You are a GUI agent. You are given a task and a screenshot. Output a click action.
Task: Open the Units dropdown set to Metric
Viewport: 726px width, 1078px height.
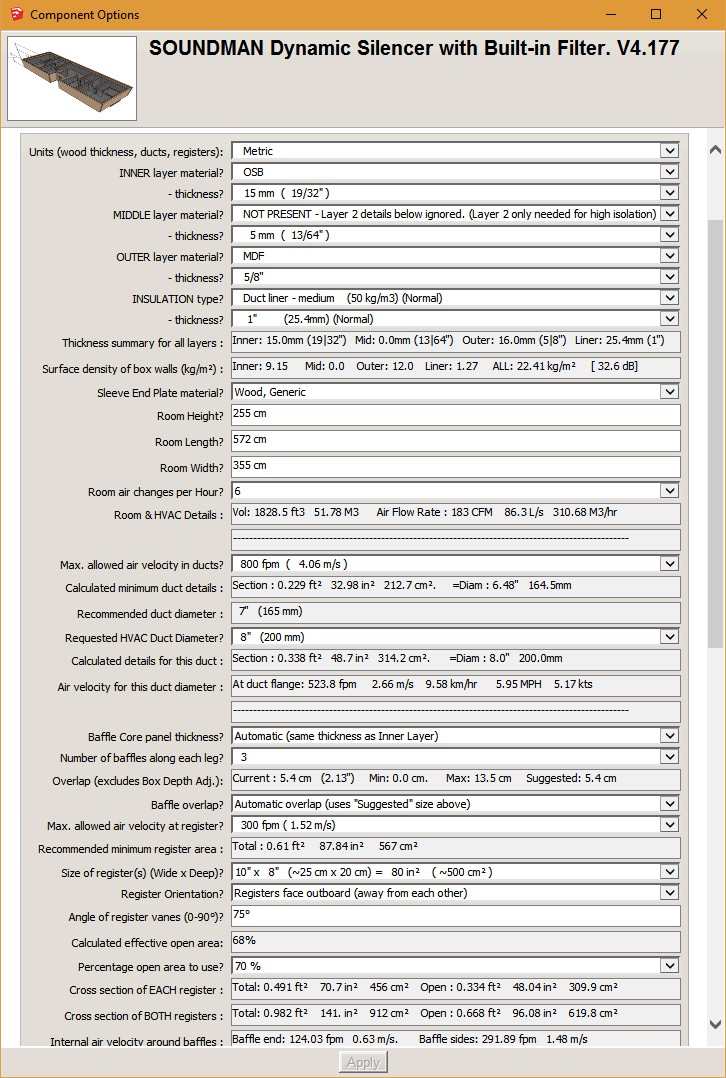tap(455, 151)
